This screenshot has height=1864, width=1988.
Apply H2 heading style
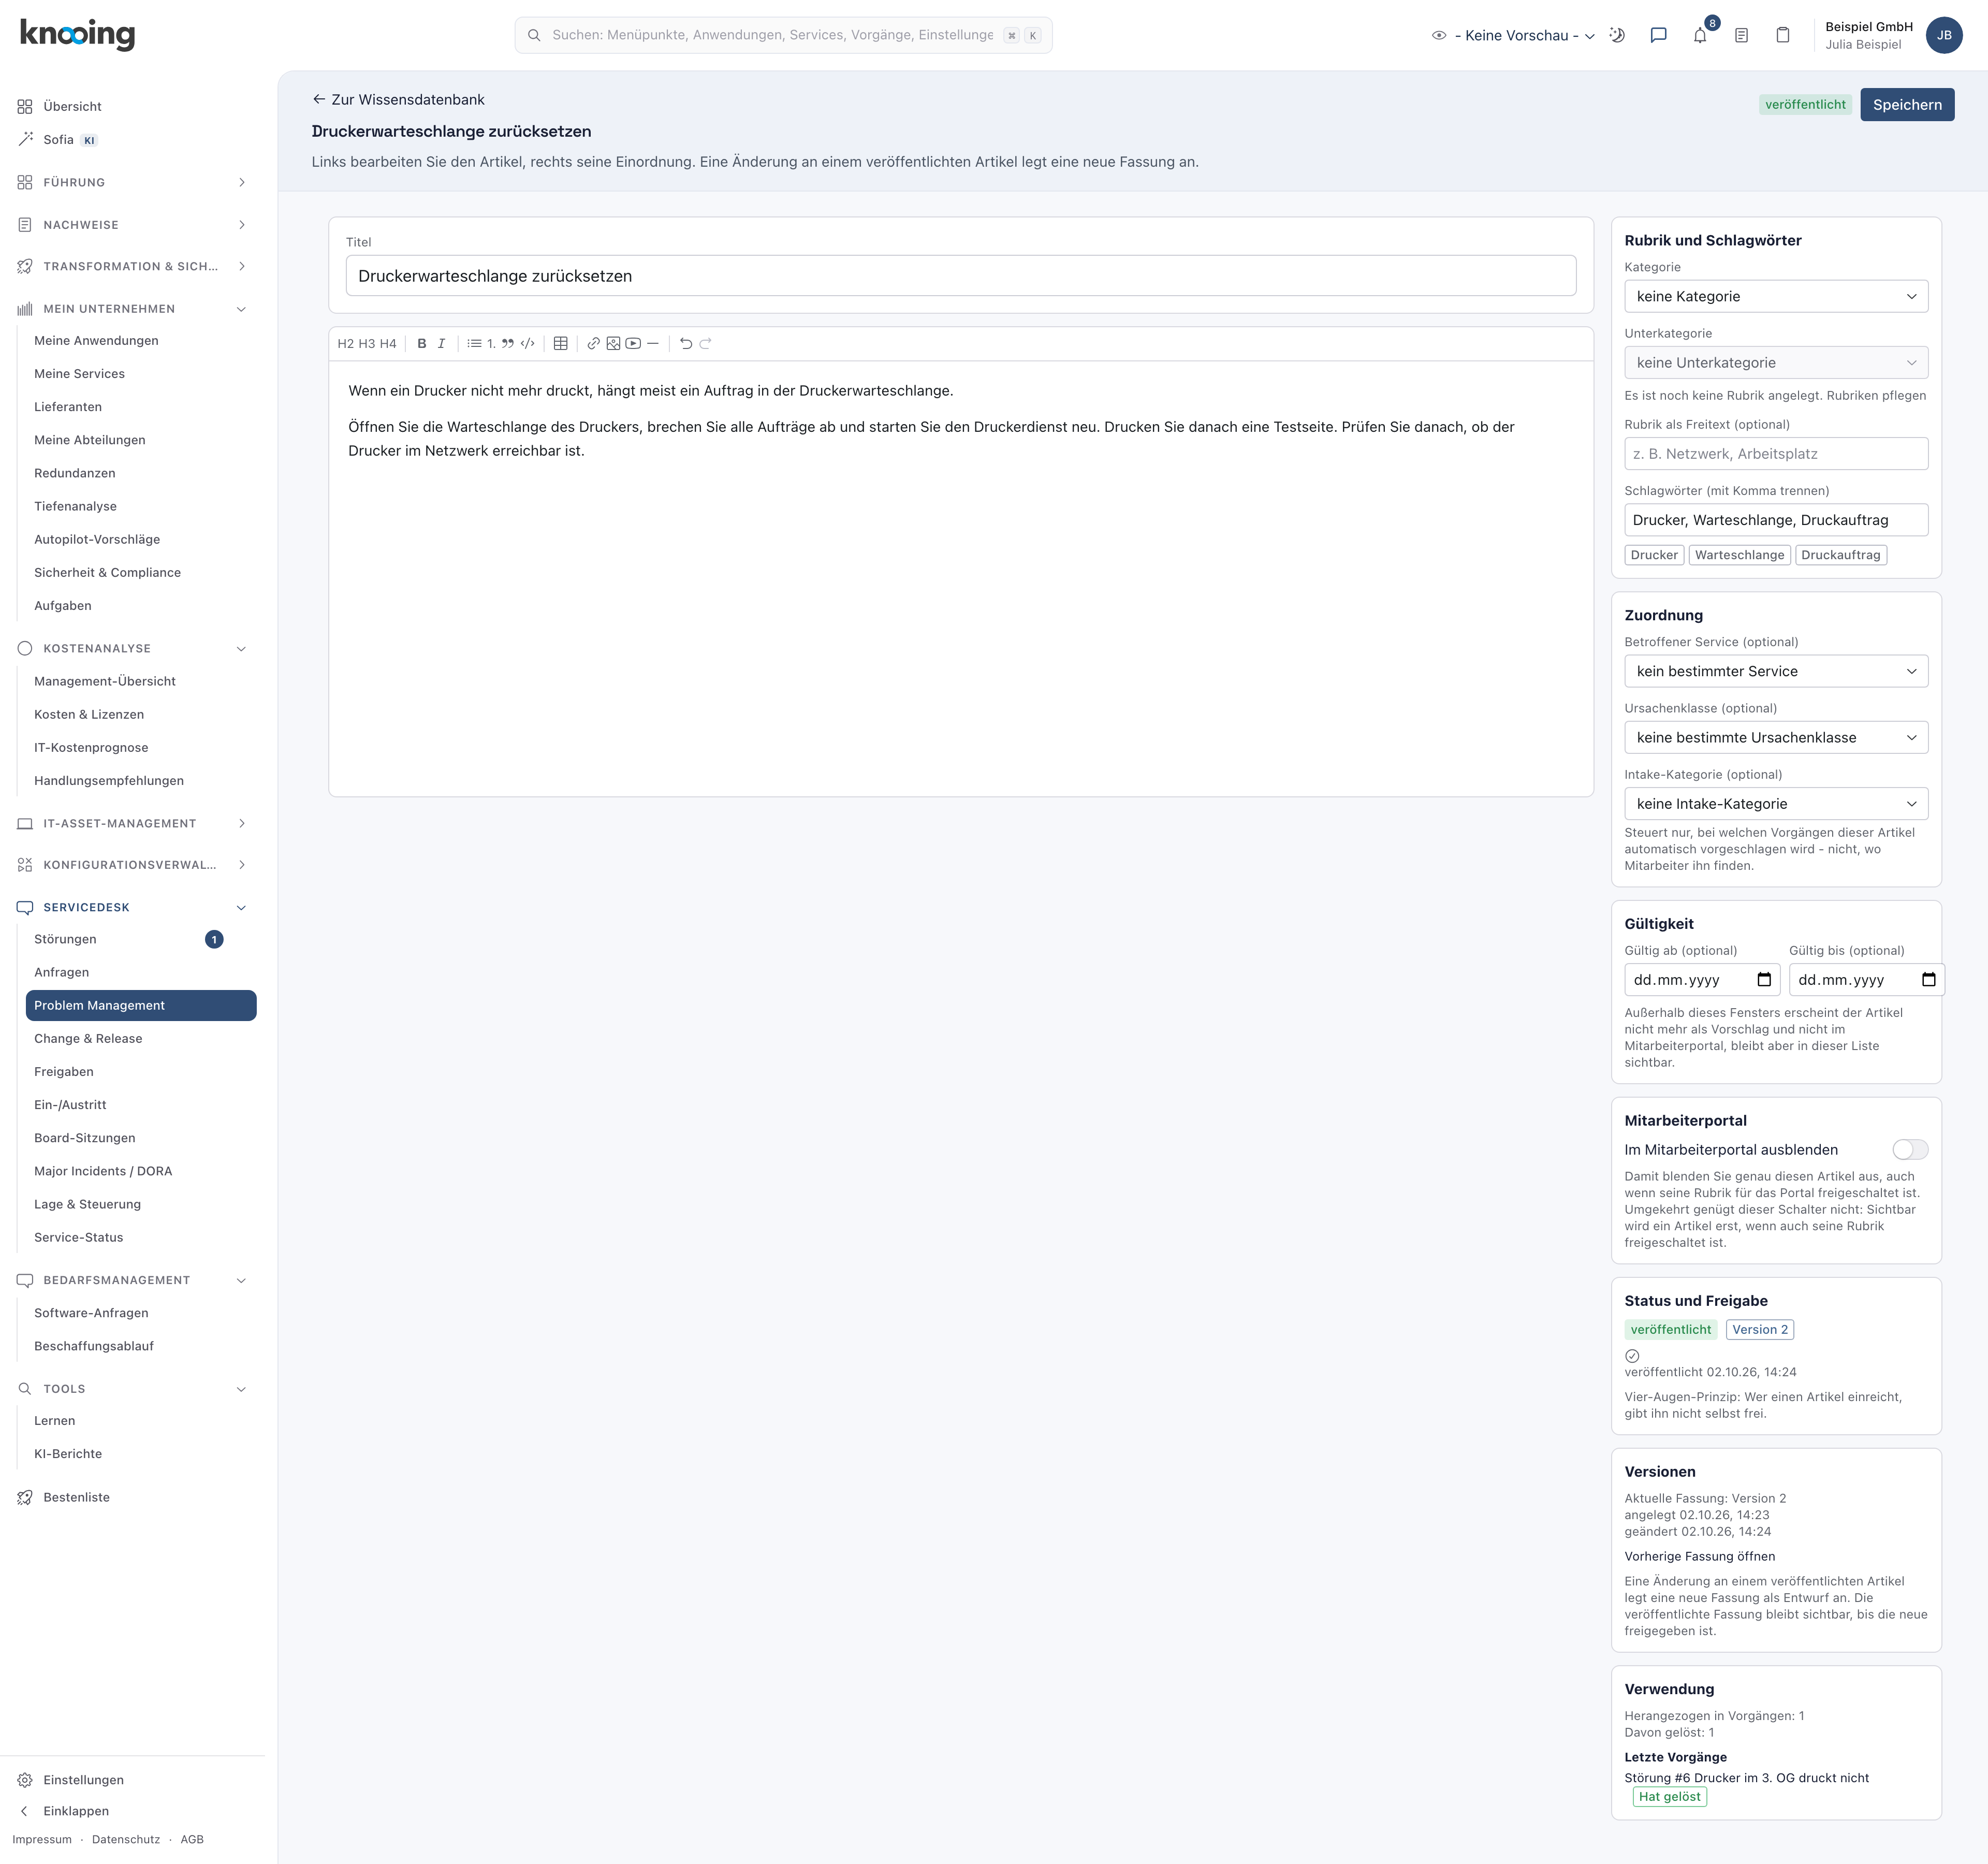(346, 343)
